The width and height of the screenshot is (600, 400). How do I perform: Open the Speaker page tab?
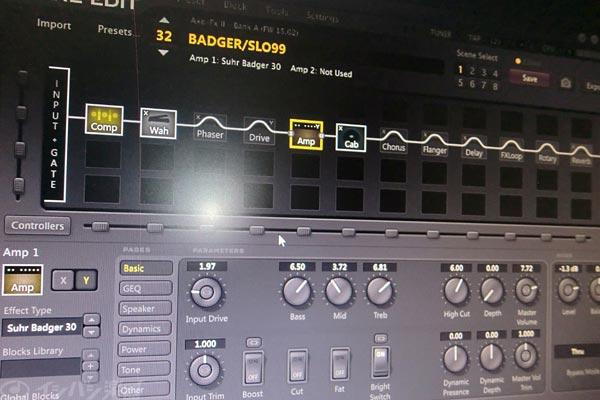145,309
